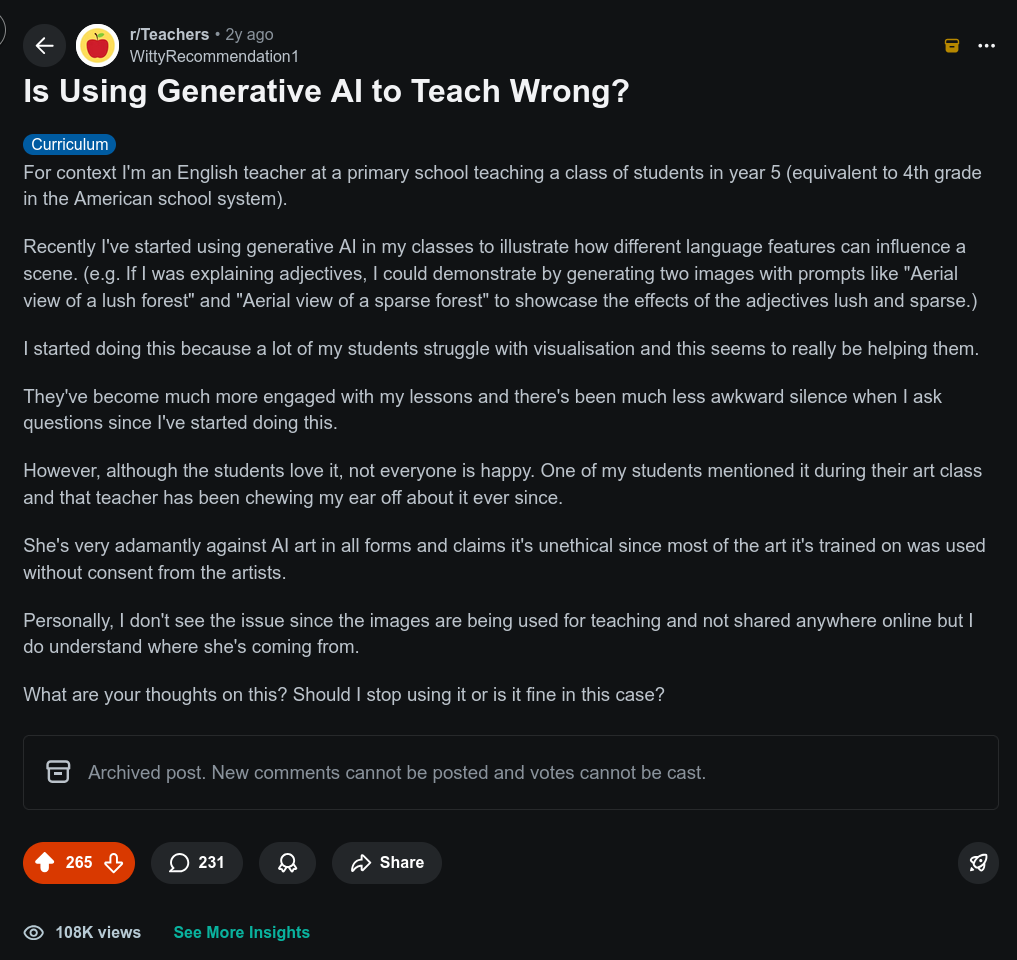Open WittyRecommendation1's profile
This screenshot has height=960, width=1017.
click(214, 57)
